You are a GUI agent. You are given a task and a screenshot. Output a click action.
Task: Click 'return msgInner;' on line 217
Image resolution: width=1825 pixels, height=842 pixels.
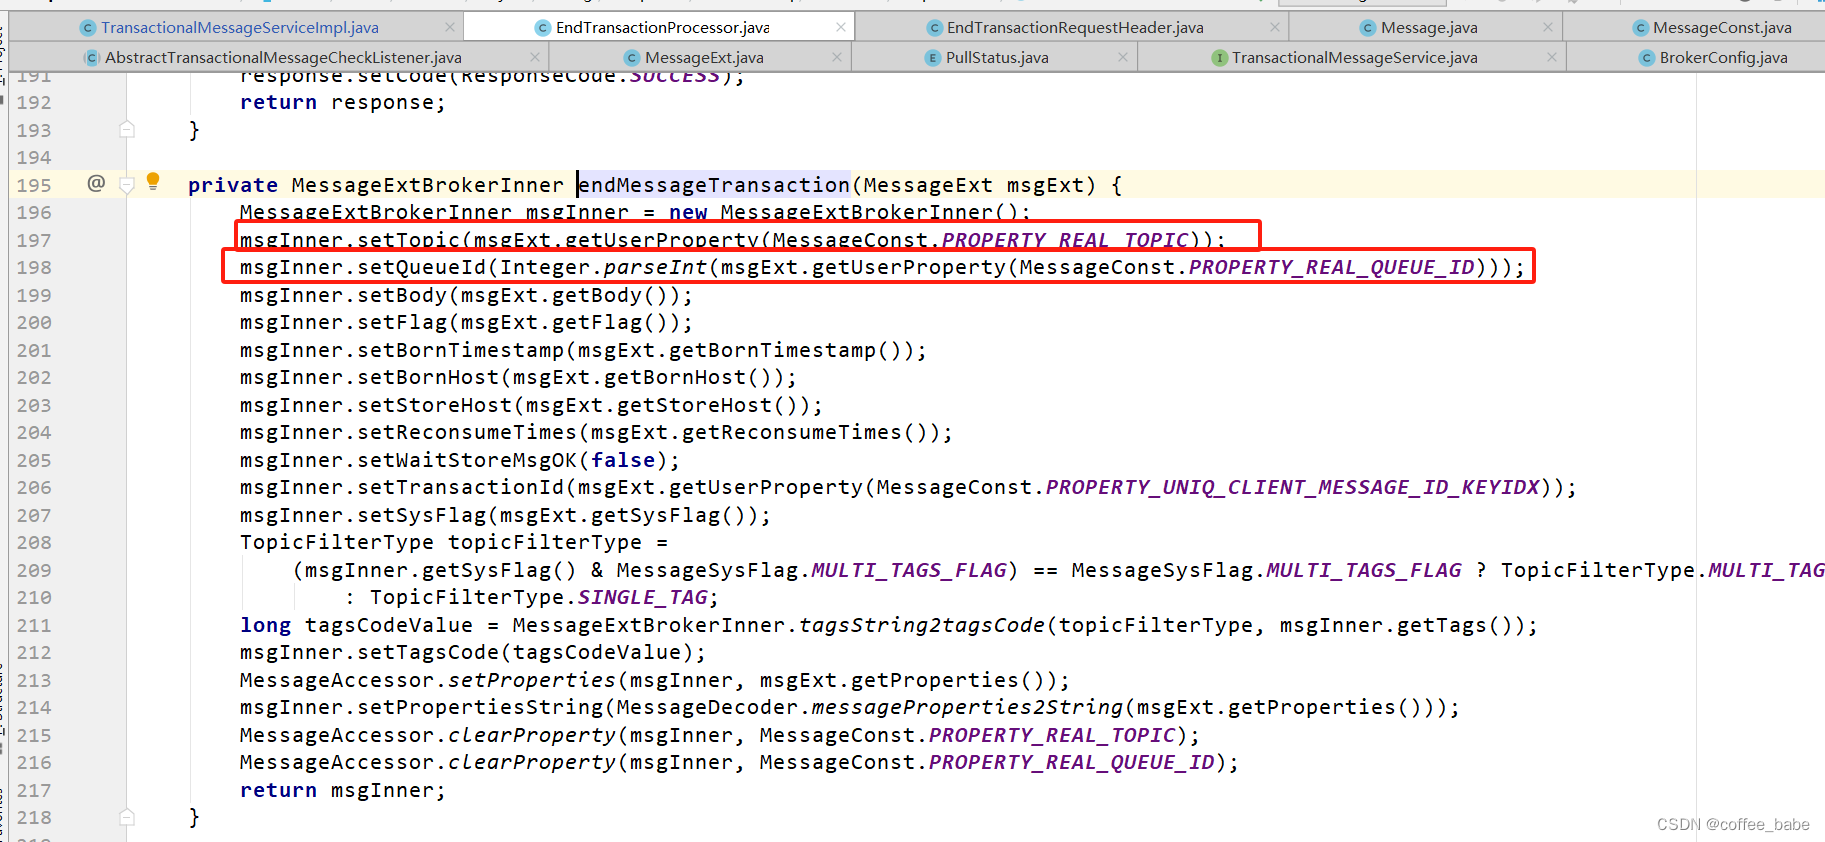(x=343, y=790)
